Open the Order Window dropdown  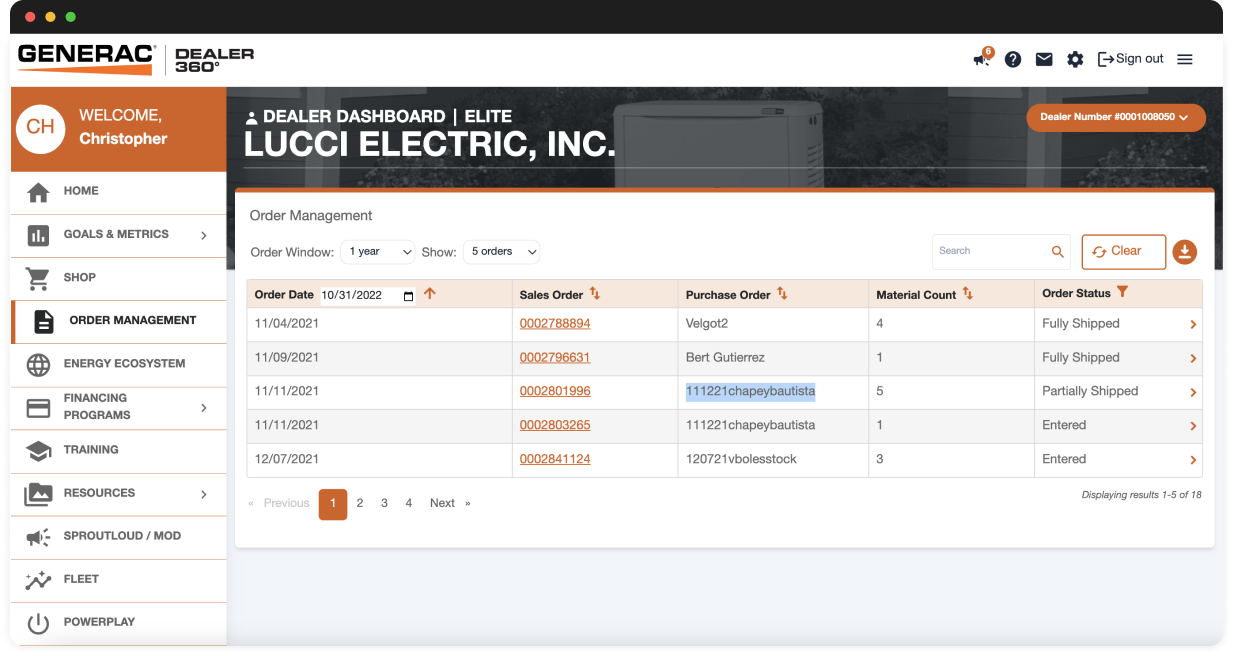[x=377, y=252]
